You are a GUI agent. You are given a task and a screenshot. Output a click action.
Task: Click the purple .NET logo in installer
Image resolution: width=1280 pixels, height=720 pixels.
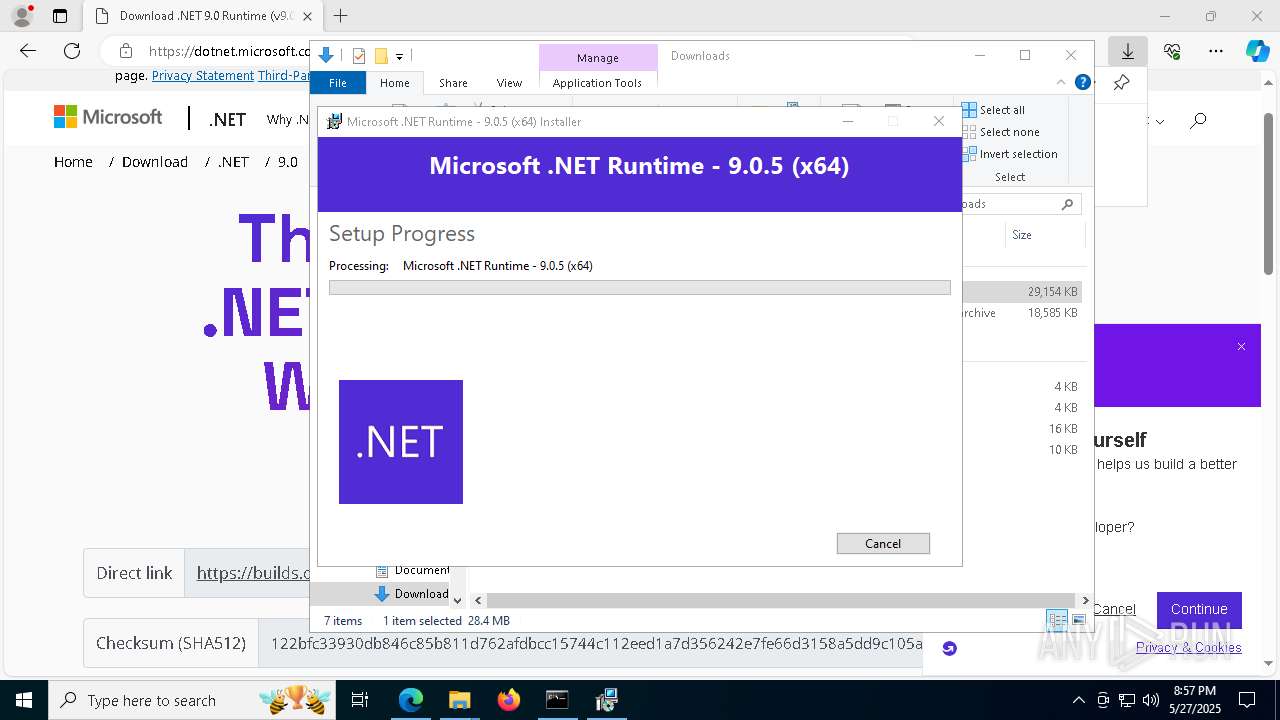pos(401,442)
